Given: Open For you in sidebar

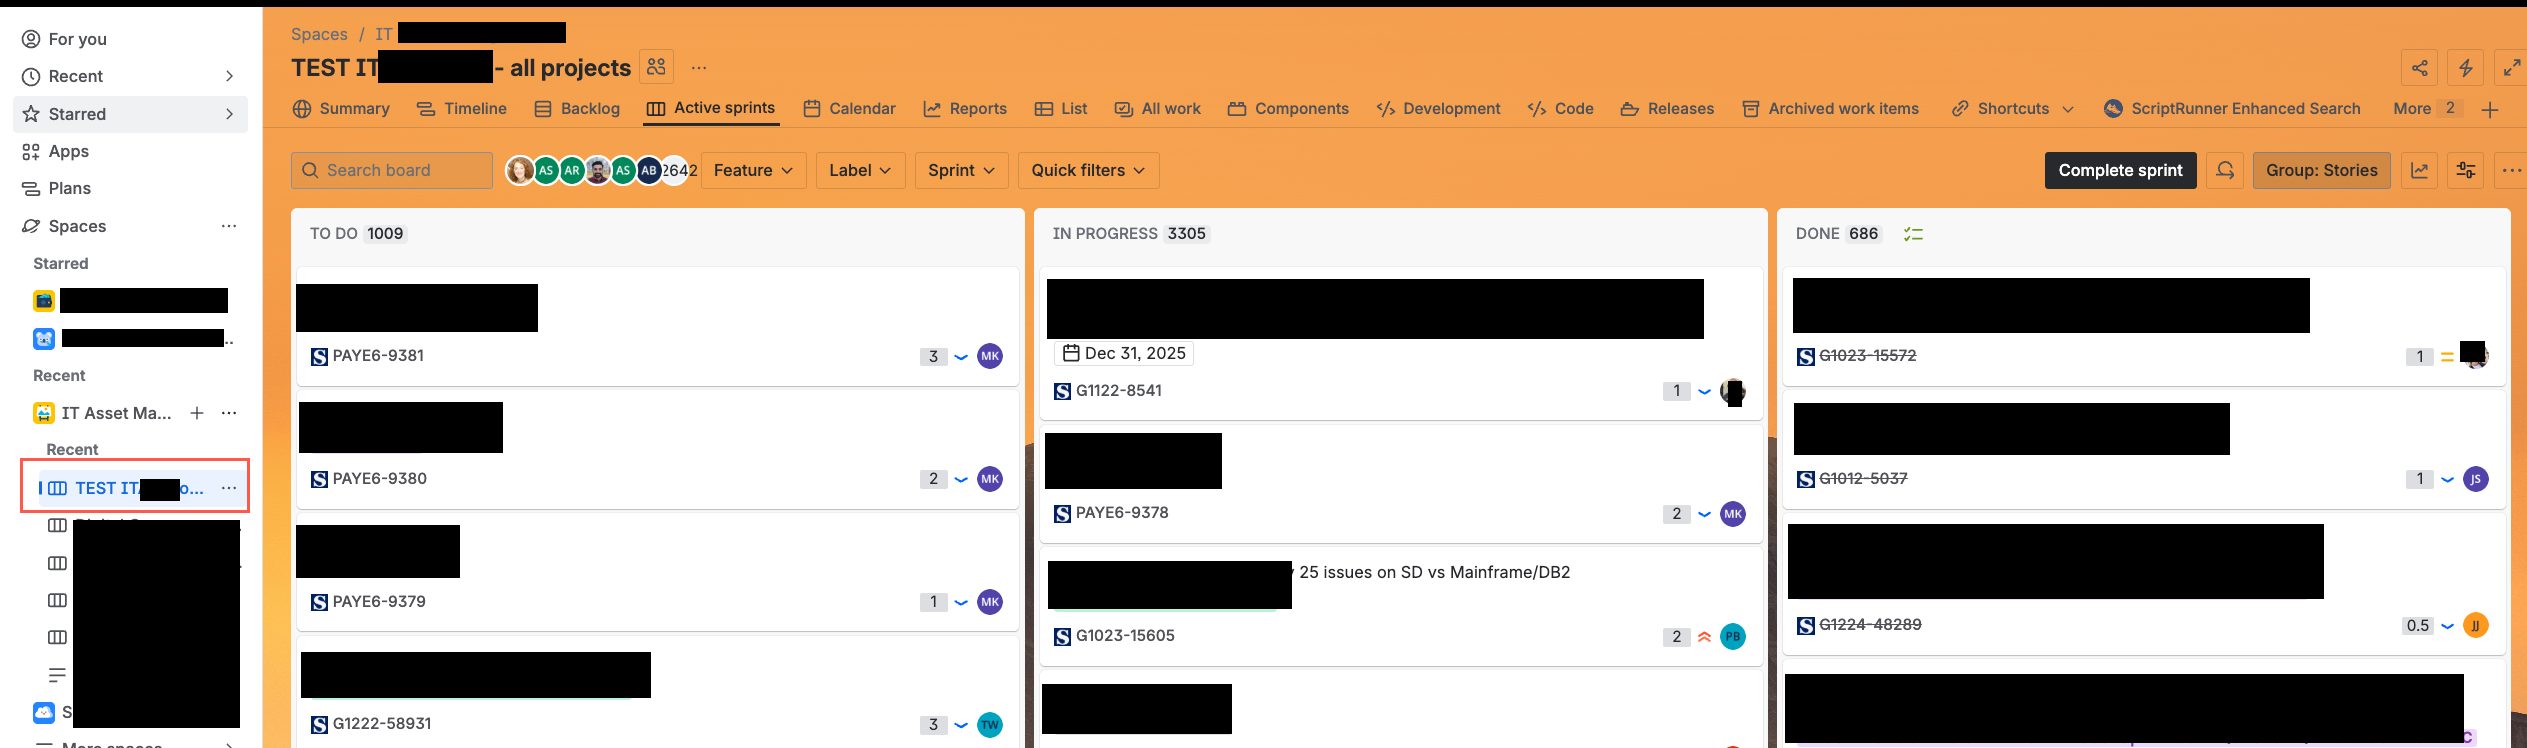Looking at the screenshot, I should click(130, 39).
